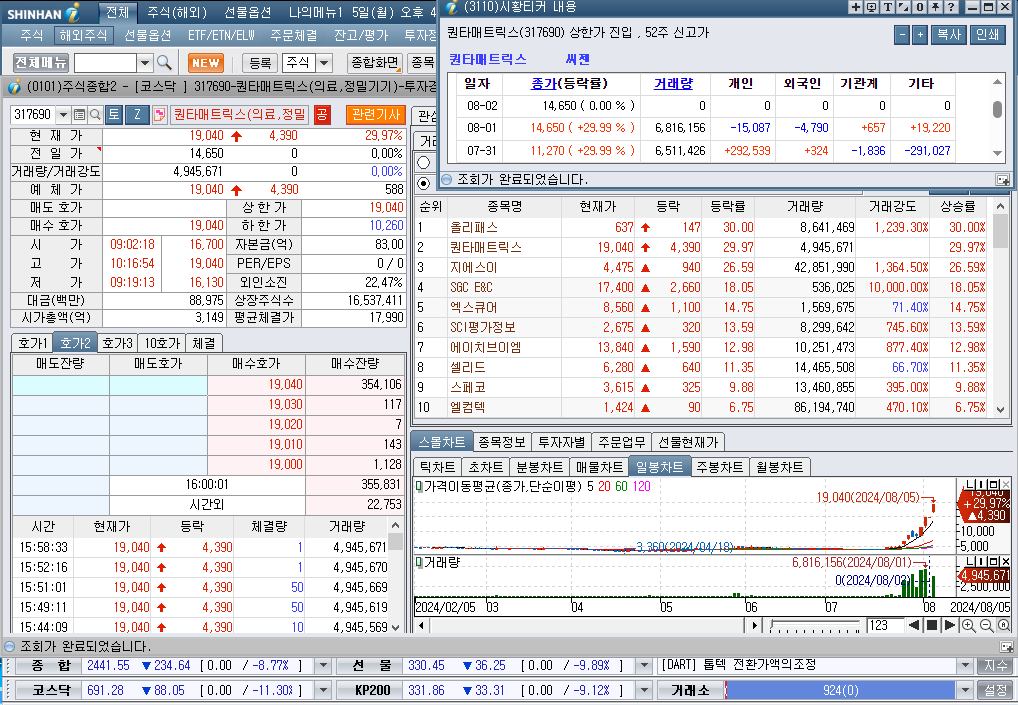Click the diagonal arrows icon in ticker title bar
The image size is (1018, 705).
[x=904, y=8]
